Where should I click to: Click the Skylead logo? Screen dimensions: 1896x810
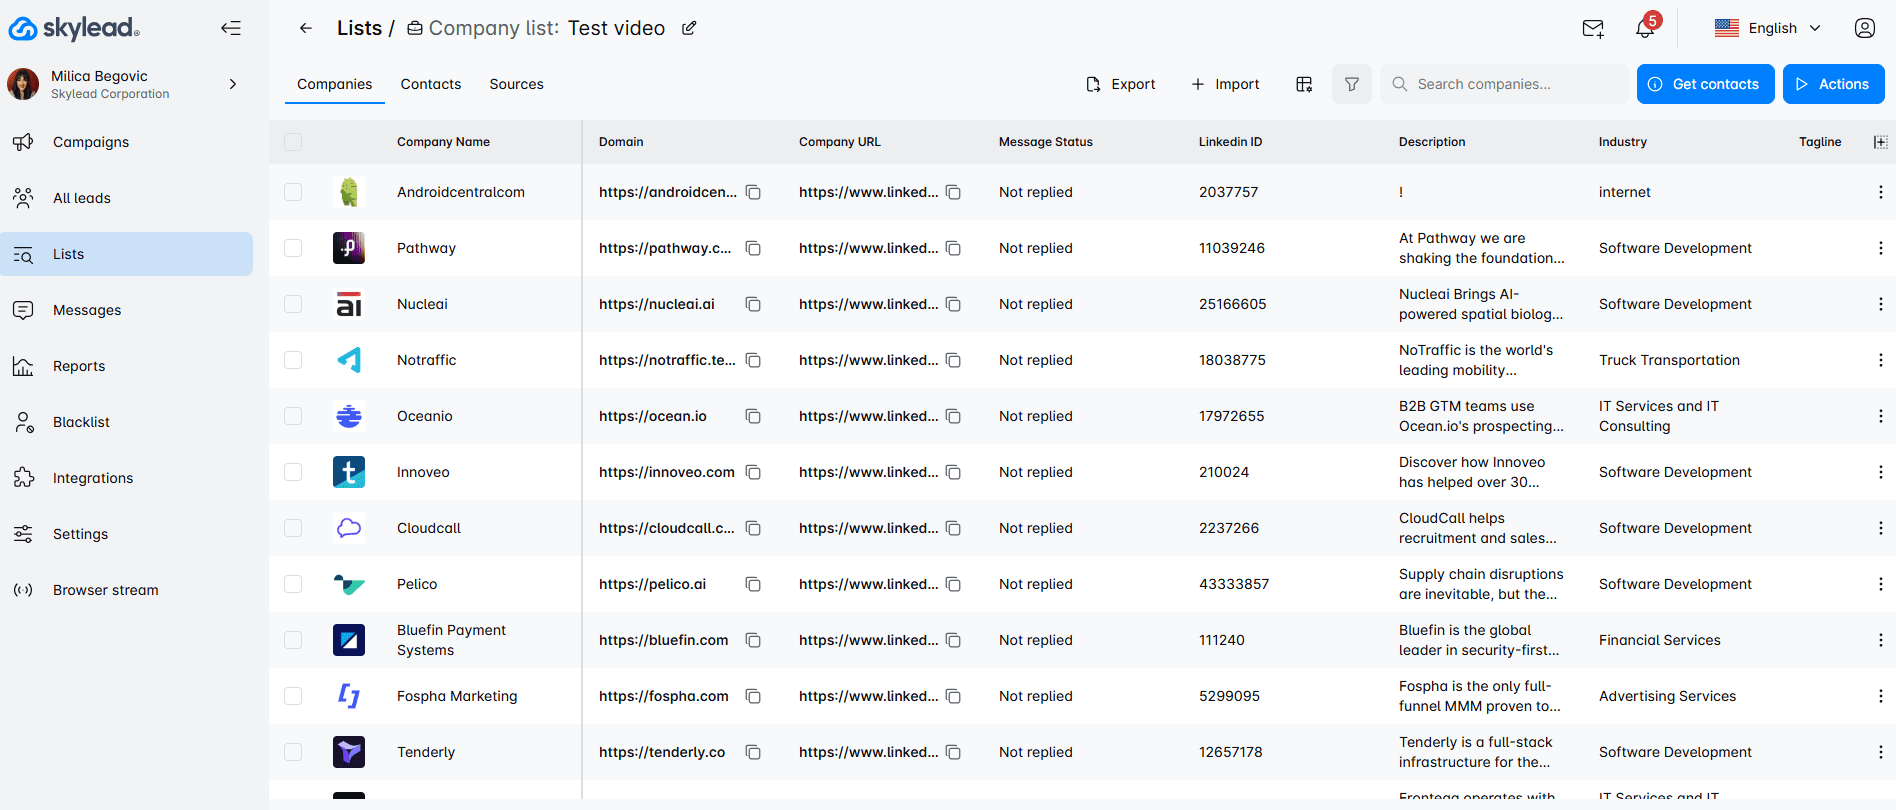coord(74,28)
